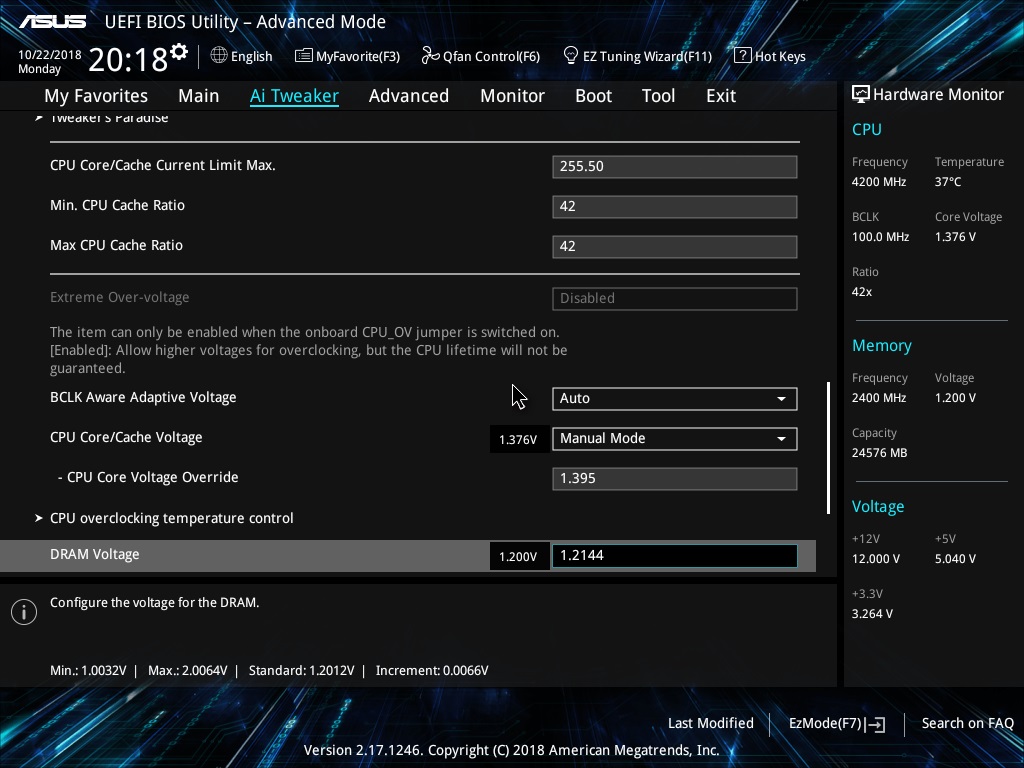
Task: Click the 1.200V DRAM current readout
Action: [519, 556]
